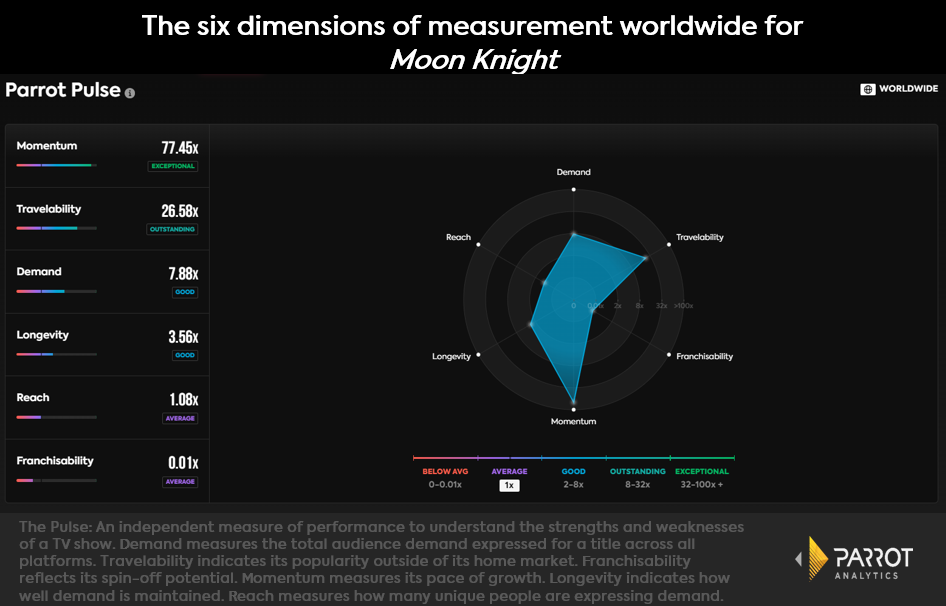
Task: Click the 0–0.01x legend range
Action: point(445,485)
